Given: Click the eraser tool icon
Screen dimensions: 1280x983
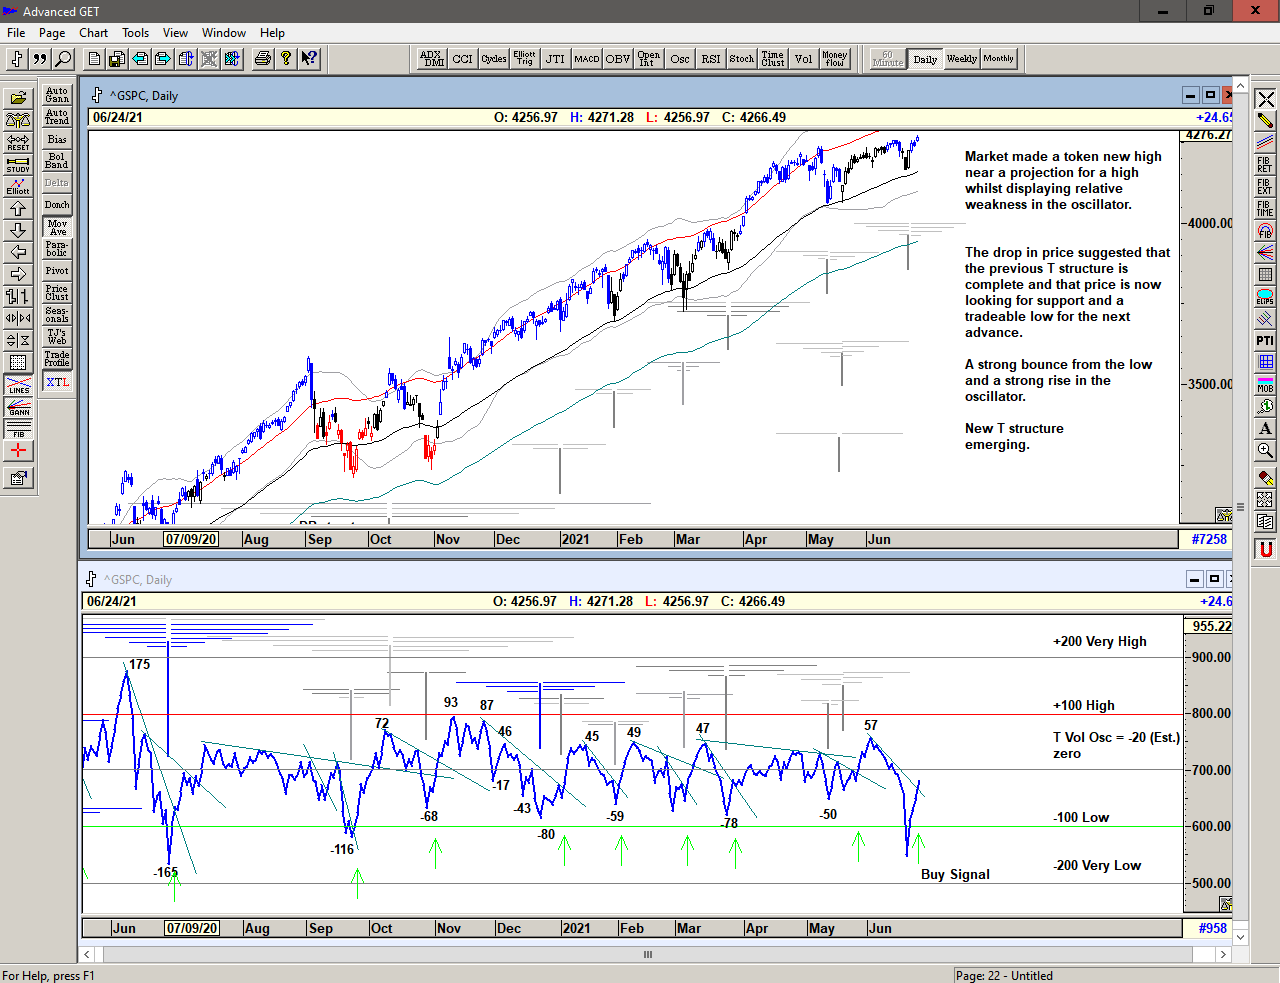Looking at the screenshot, I should tap(1265, 478).
